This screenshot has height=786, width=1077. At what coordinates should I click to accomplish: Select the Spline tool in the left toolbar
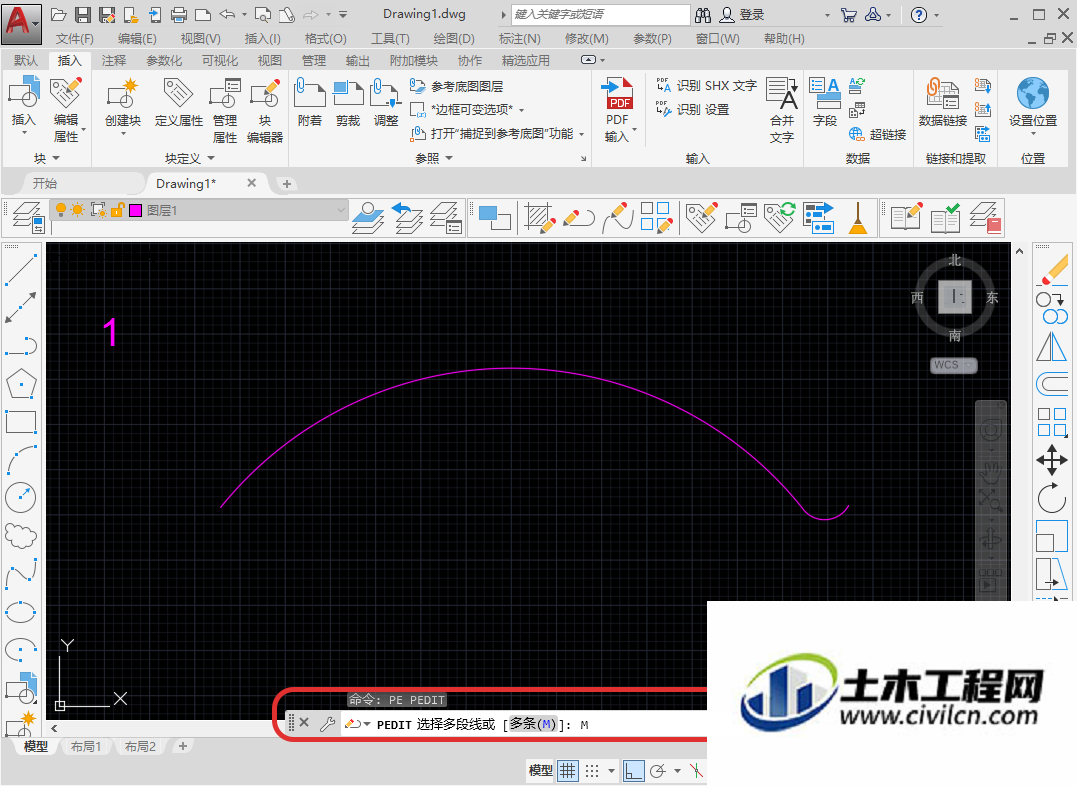tap(21, 574)
